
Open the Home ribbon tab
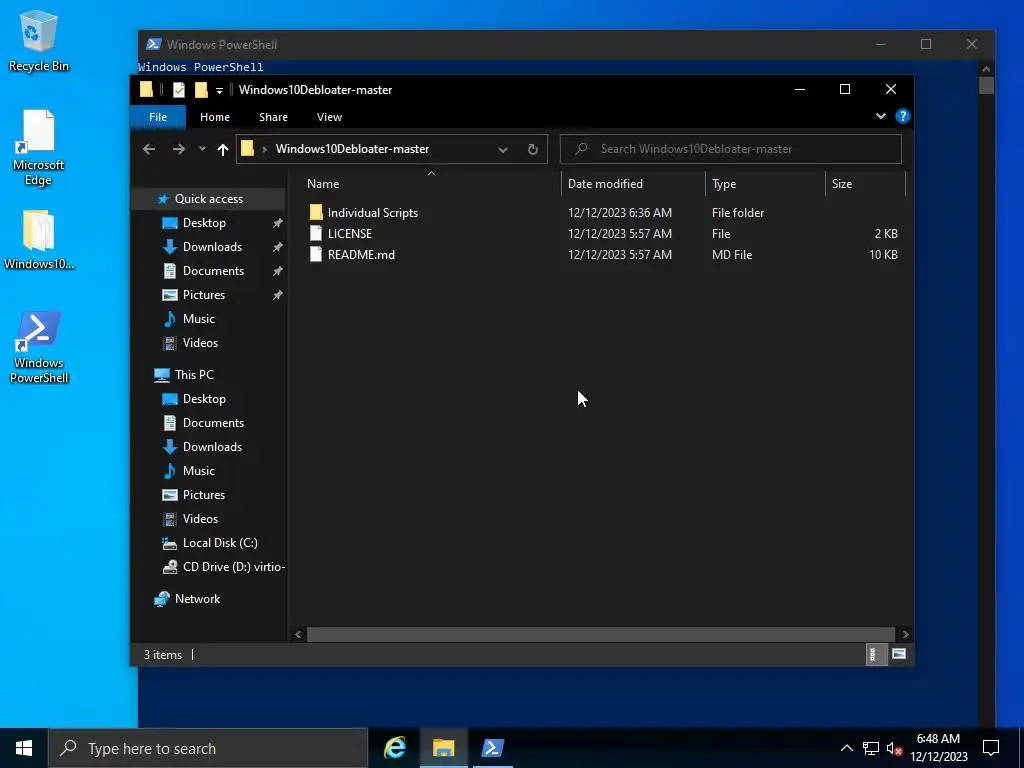tap(215, 117)
